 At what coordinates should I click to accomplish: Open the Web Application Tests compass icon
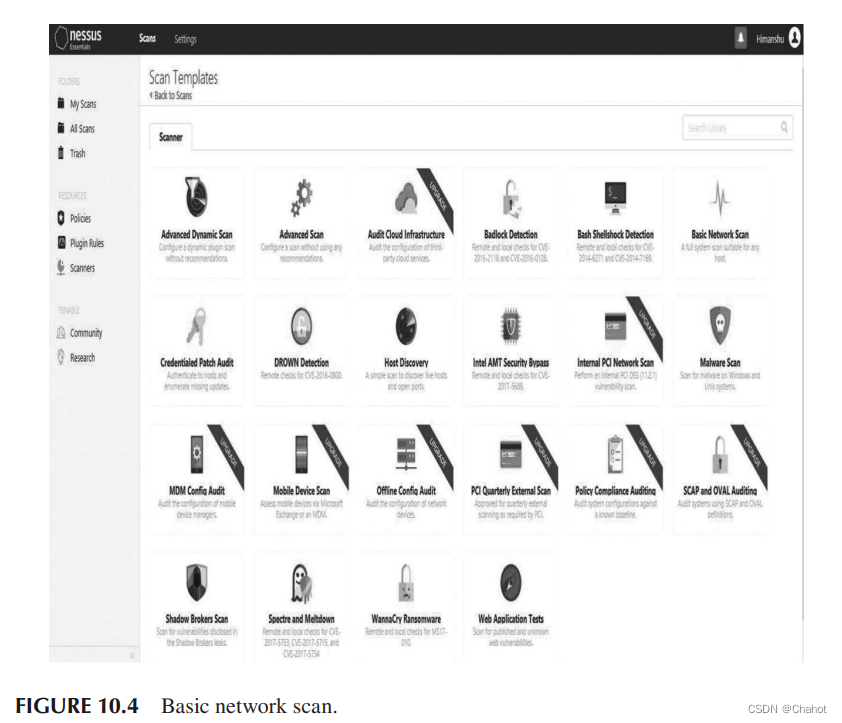511,583
